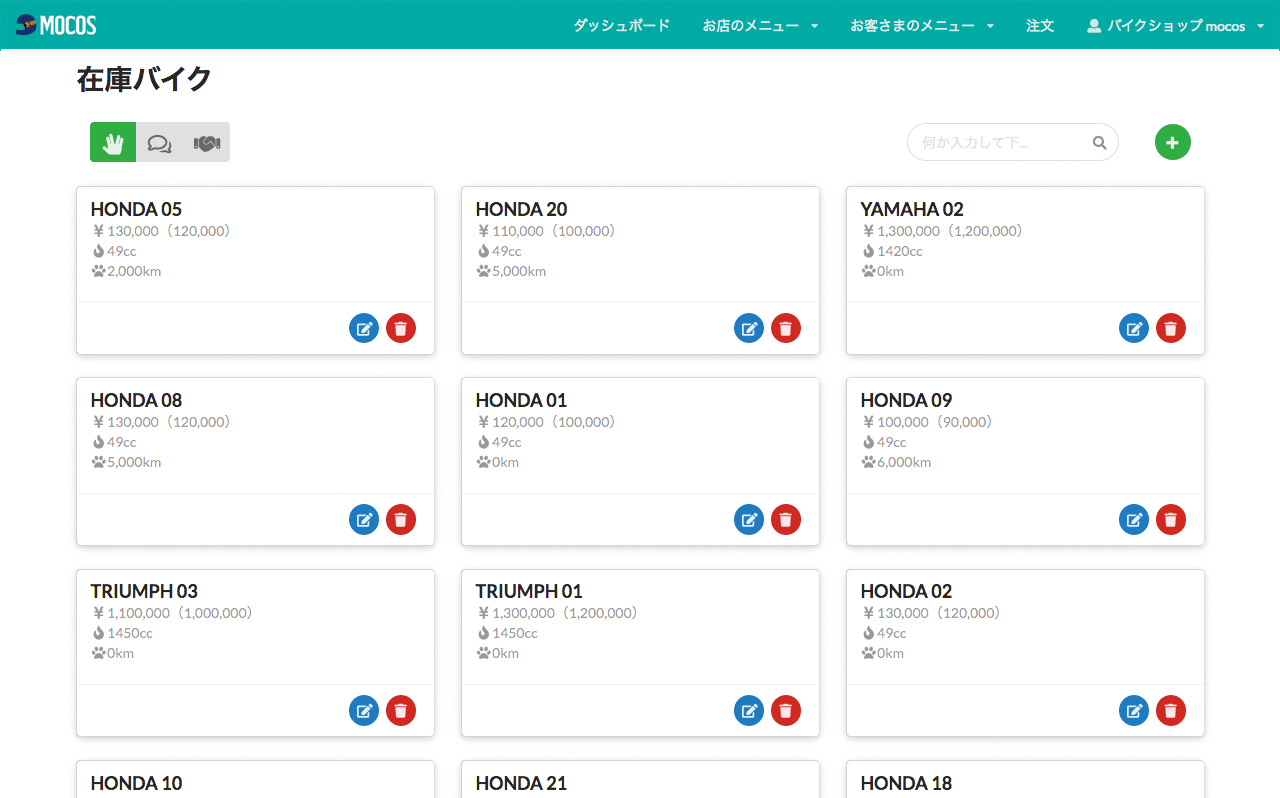Click HONDA 20 price ¥110,000
This screenshot has height=798, width=1280.
pyautogui.click(x=510, y=231)
